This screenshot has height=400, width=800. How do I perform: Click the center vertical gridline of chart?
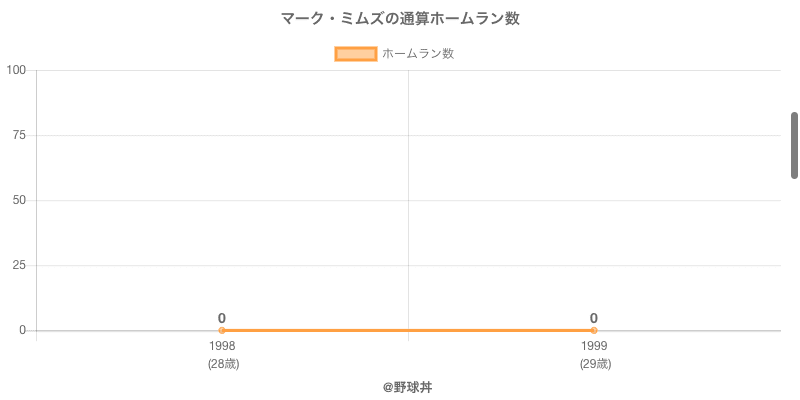click(x=408, y=200)
